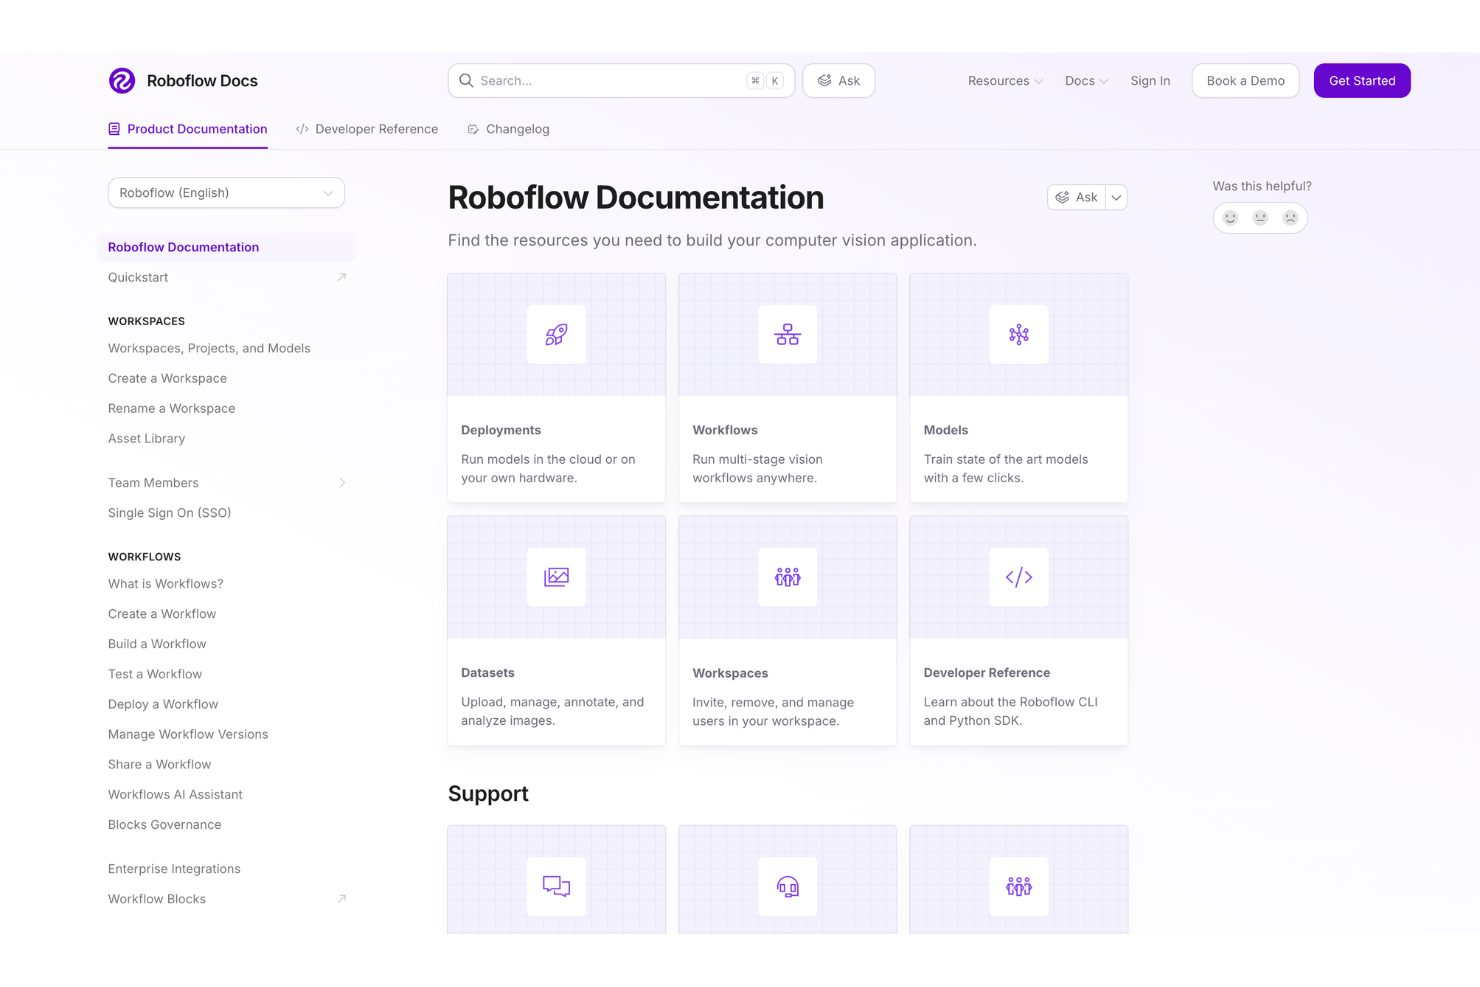
Task: Click the Book a Demo button
Action: [1245, 80]
